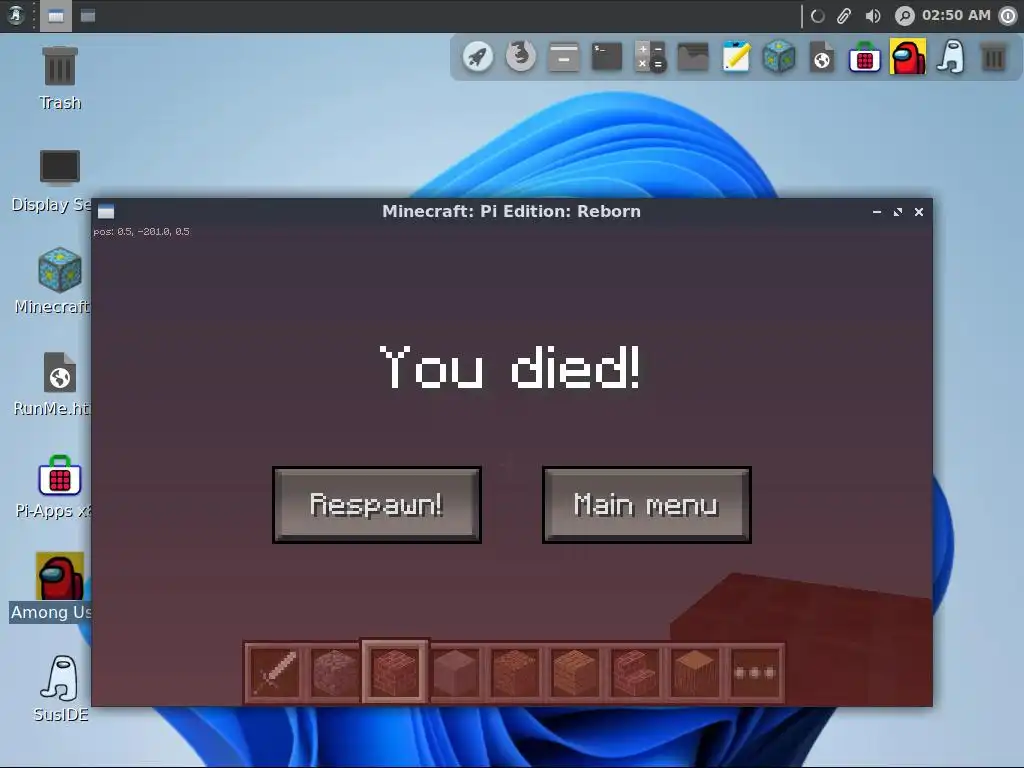Switch to the highlighted taskbar window
Screen dimensions: 1024x768
(56, 16)
